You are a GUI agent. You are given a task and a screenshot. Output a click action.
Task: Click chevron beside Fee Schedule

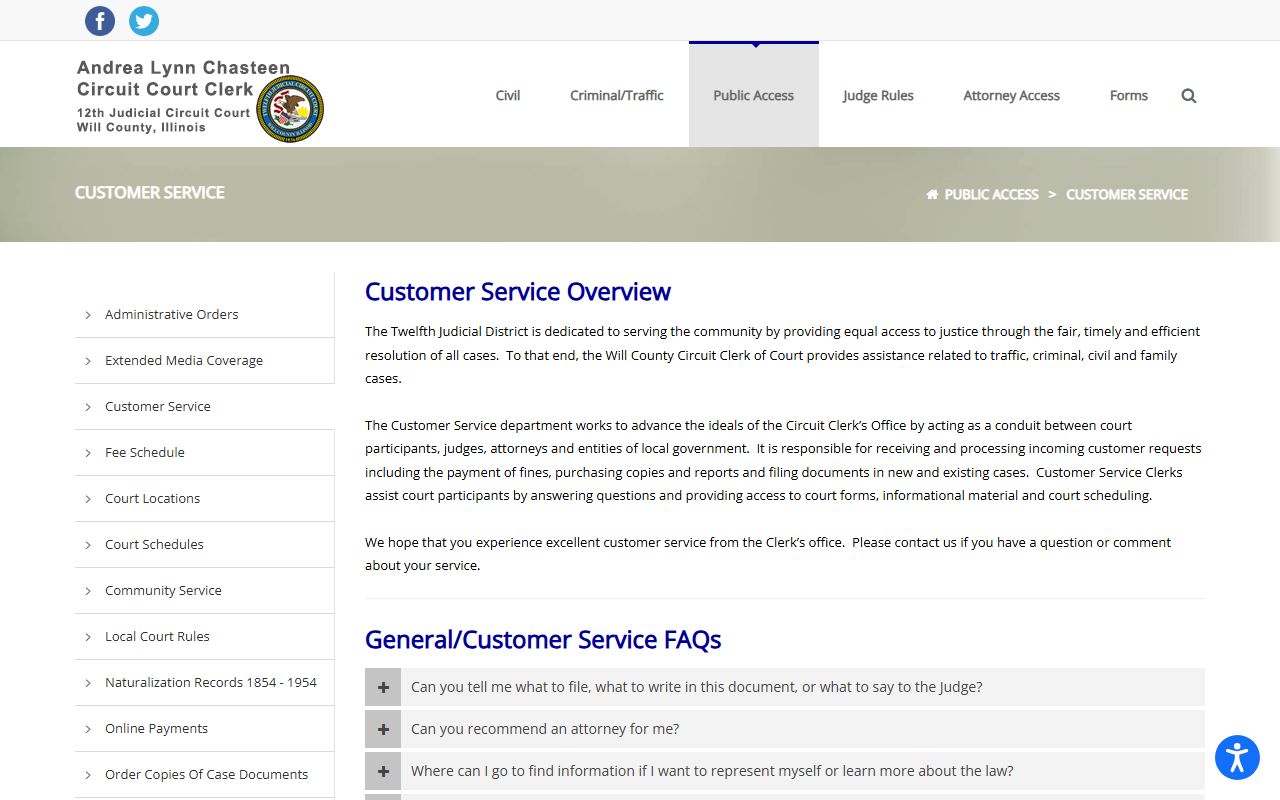88,453
